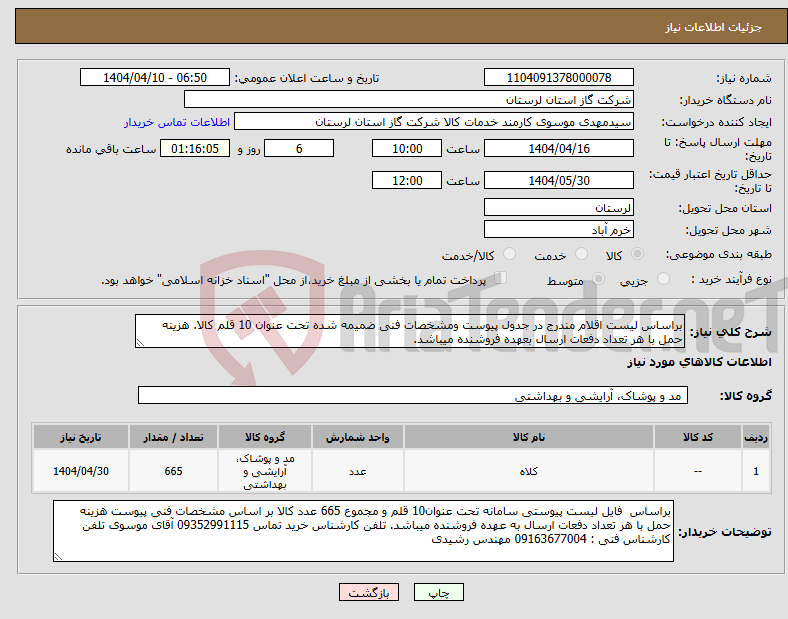788x619 pixels.
Task: Click the نام کالا column header
Action: pos(529,437)
